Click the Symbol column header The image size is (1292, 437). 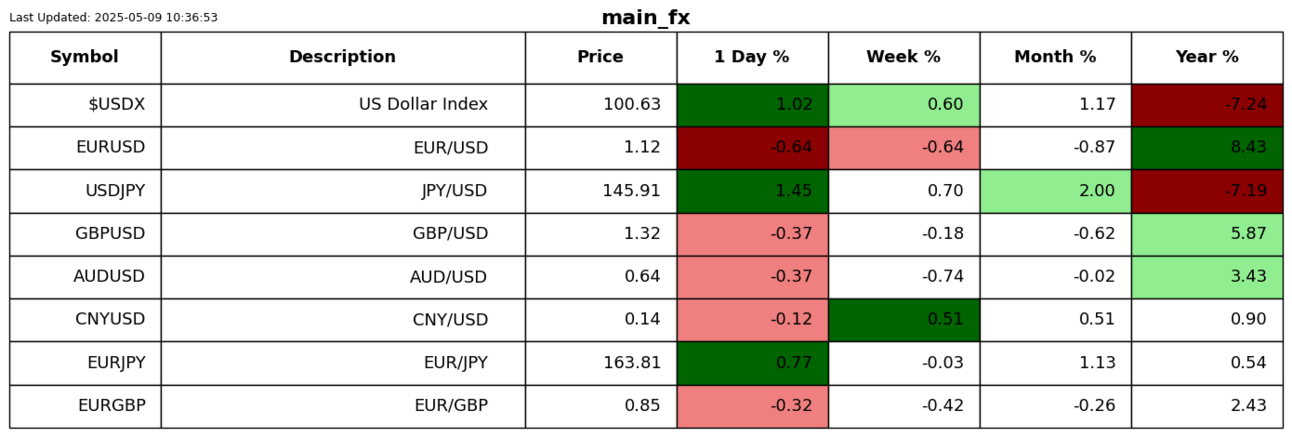coord(85,57)
